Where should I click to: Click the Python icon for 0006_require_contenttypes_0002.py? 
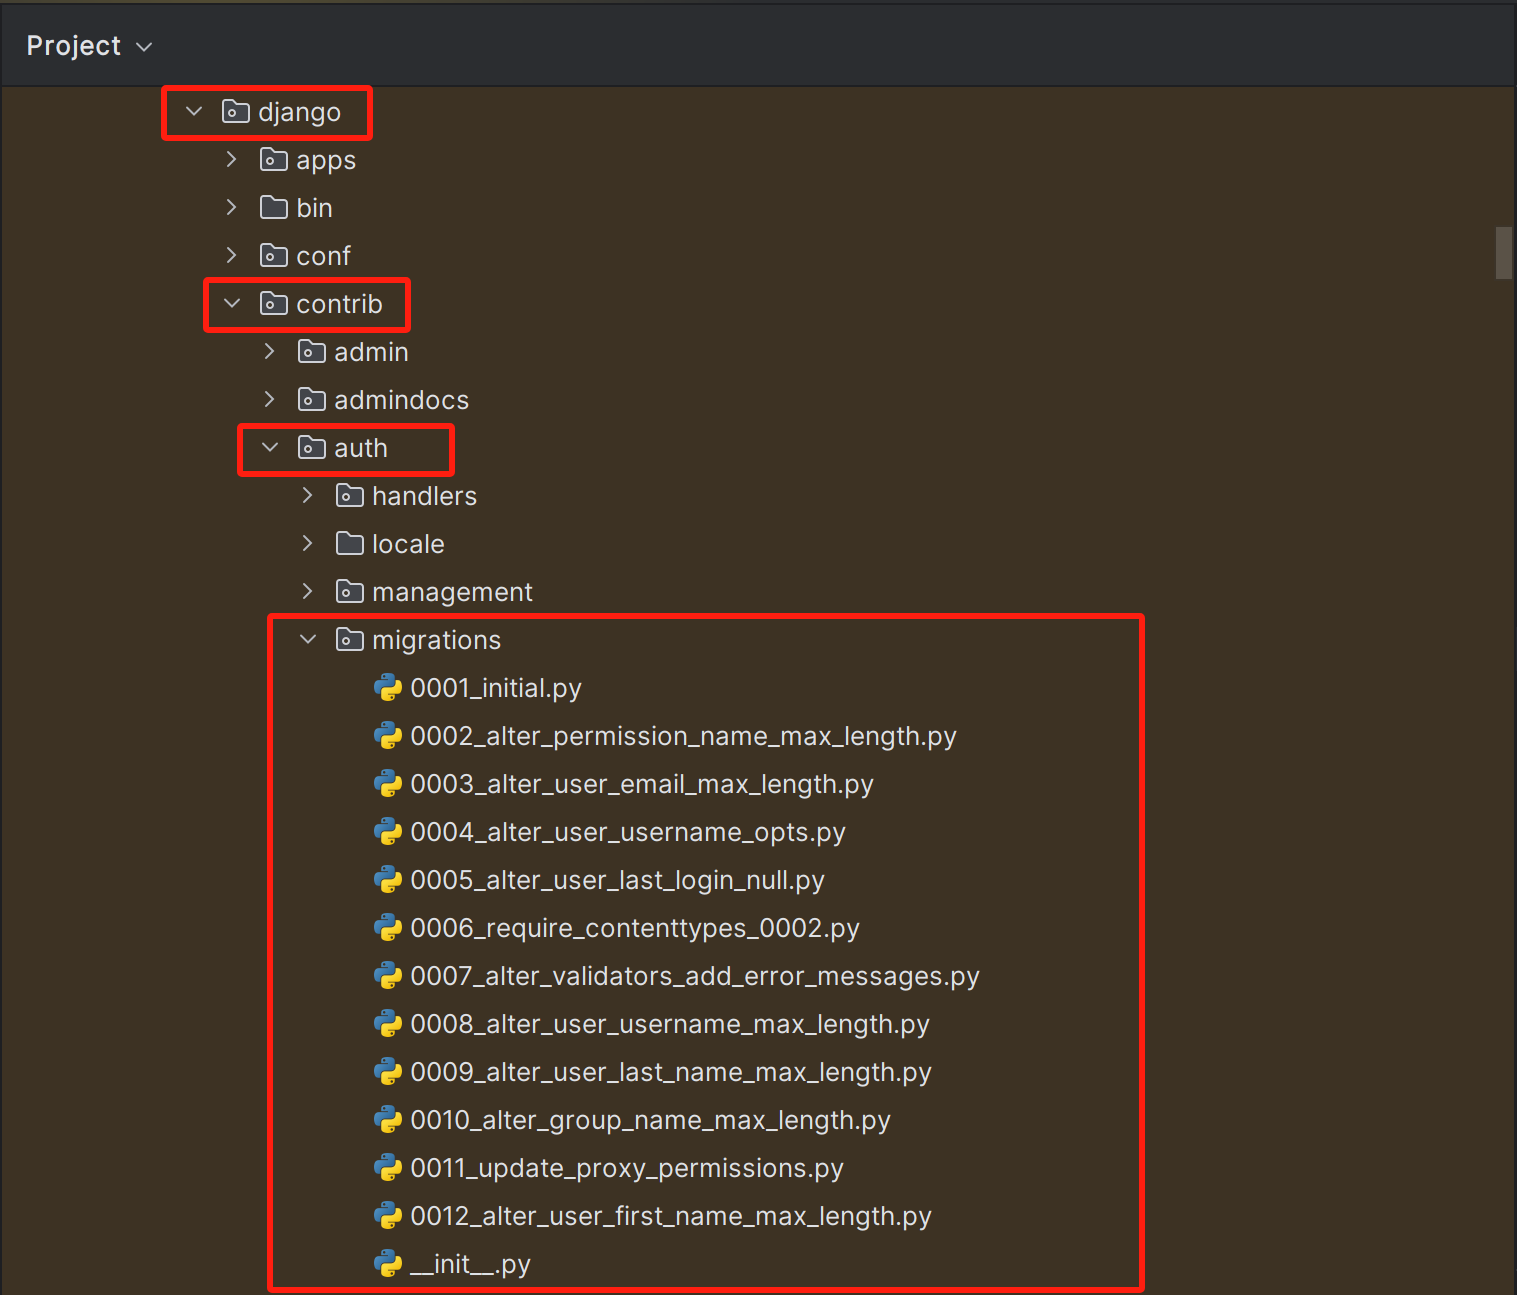click(x=388, y=927)
